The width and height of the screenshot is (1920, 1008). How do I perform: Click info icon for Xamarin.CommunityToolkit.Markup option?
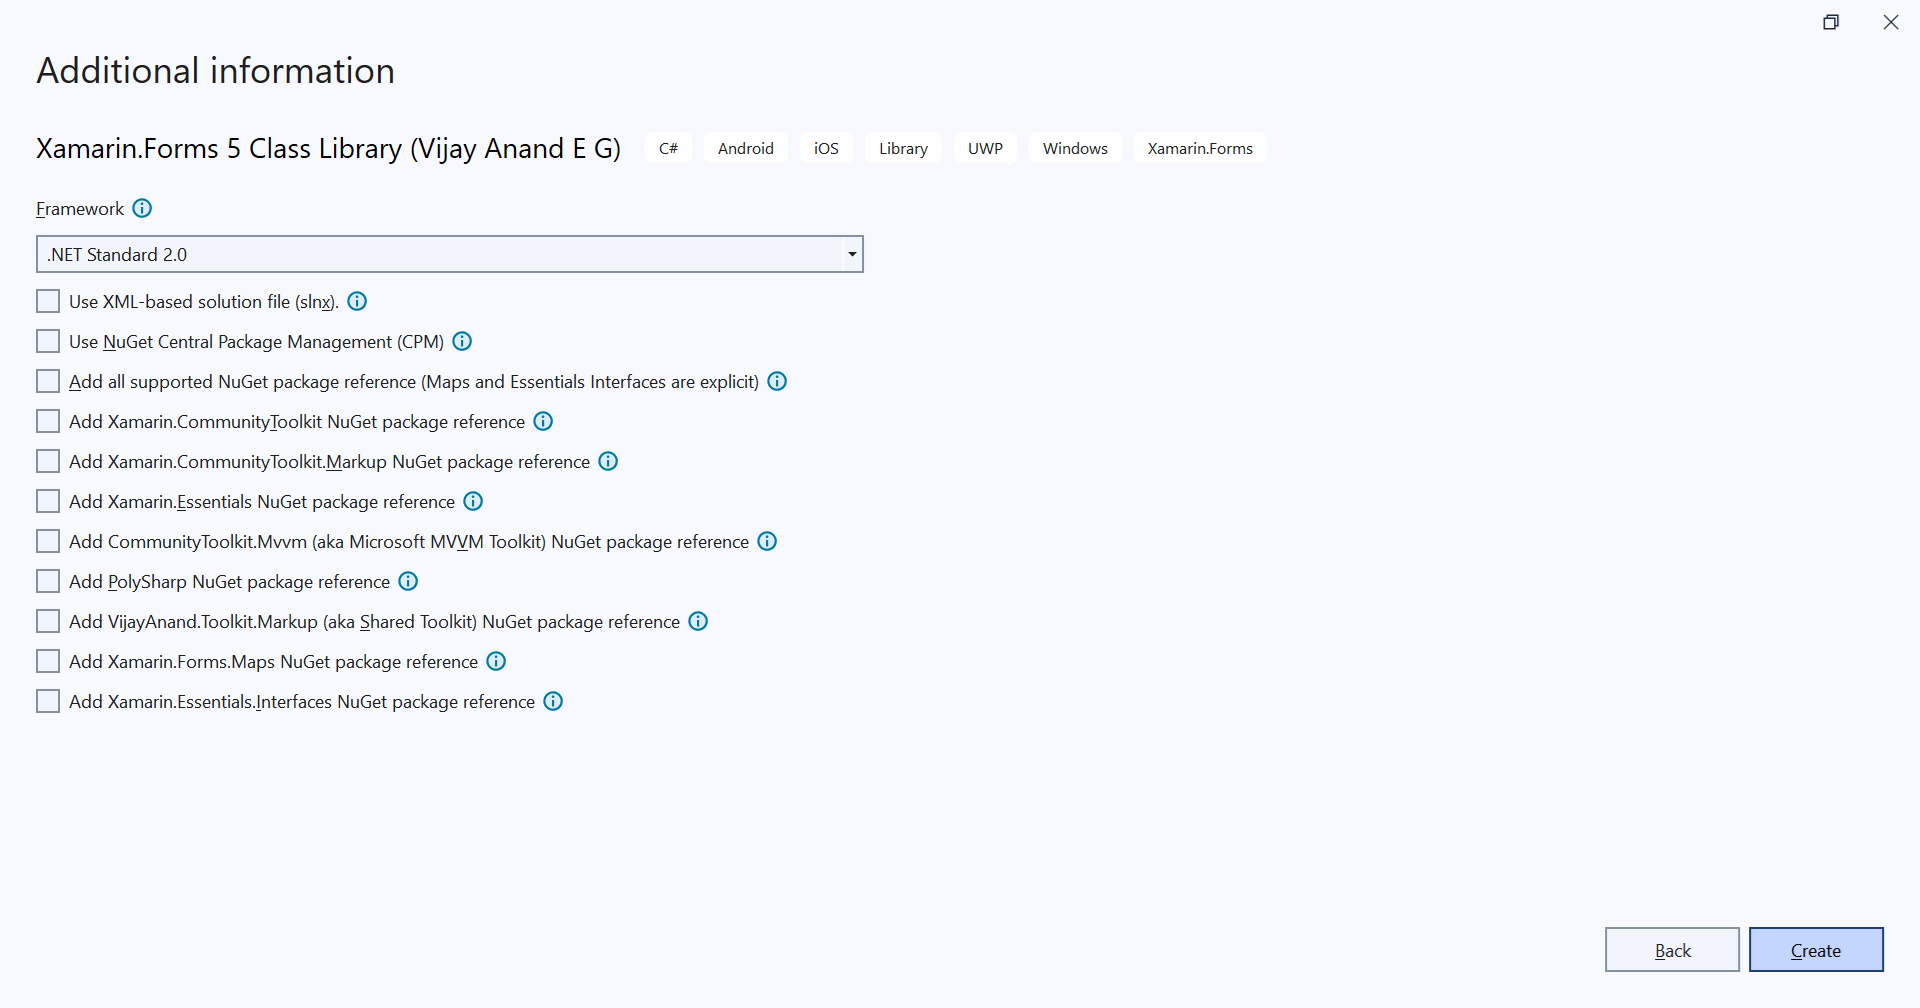608,461
